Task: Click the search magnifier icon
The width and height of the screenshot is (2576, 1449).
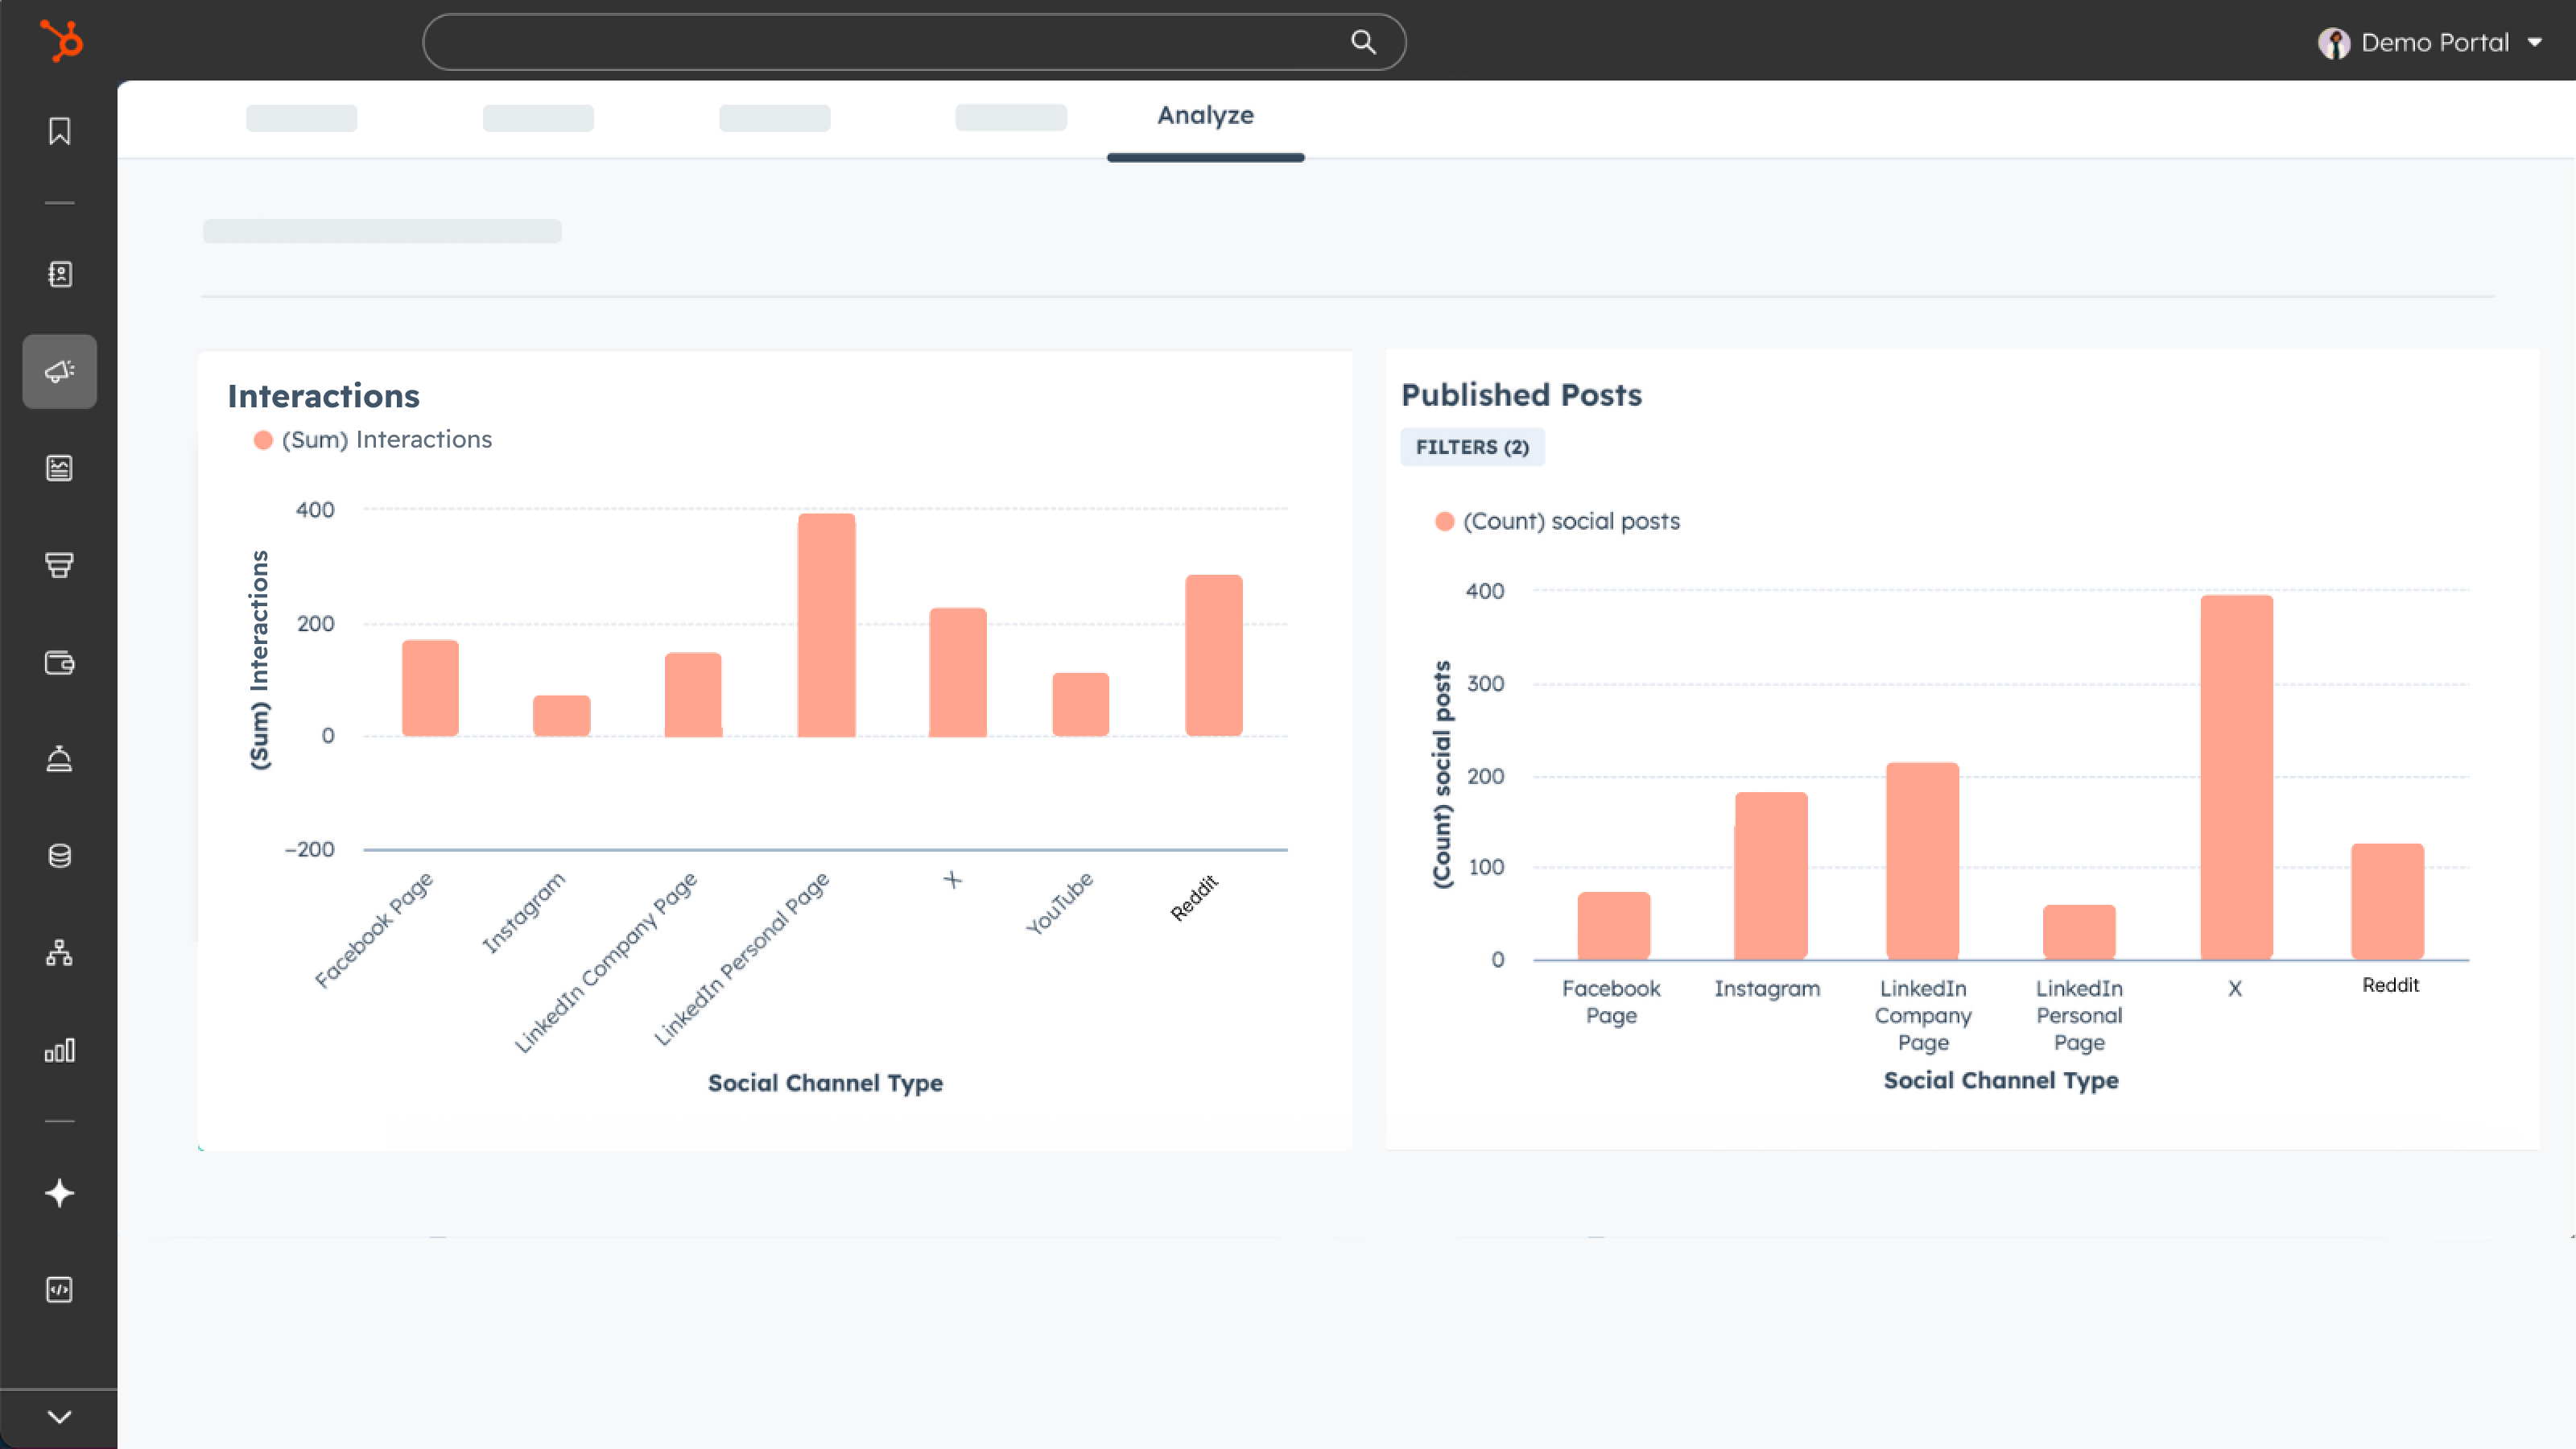Action: (x=1363, y=42)
